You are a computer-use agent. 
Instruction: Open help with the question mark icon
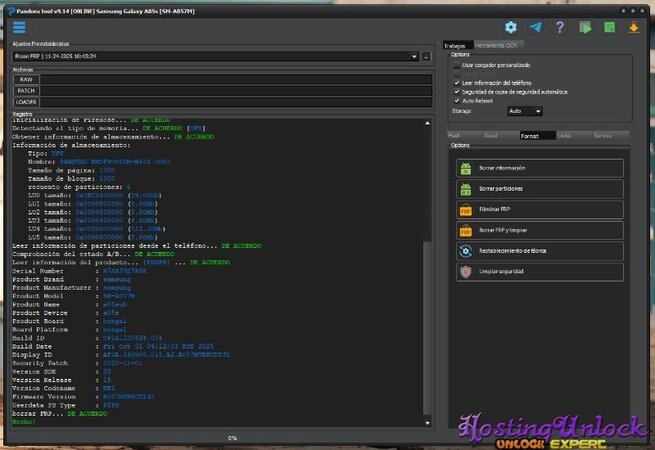(x=560, y=28)
